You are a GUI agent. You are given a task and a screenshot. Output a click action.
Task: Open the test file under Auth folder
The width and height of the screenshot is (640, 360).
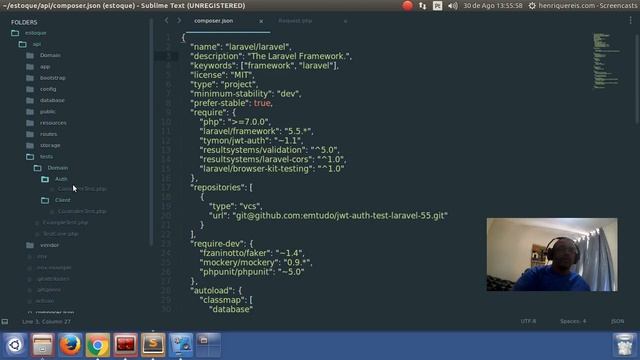[82, 189]
